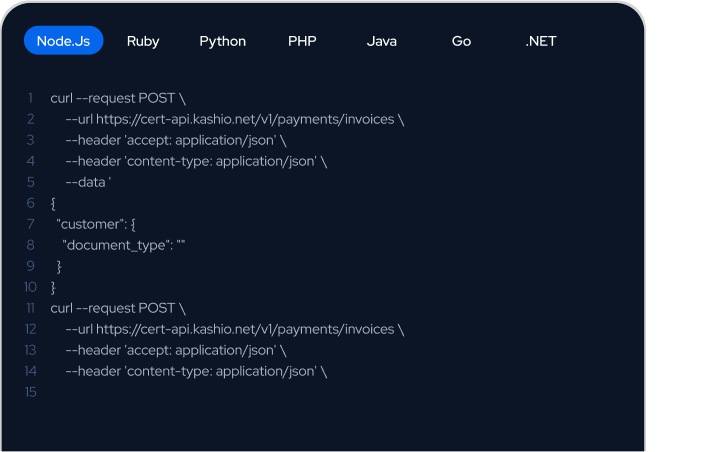713x452 pixels.
Task: Open the Python code sample tab
Action: tap(222, 41)
